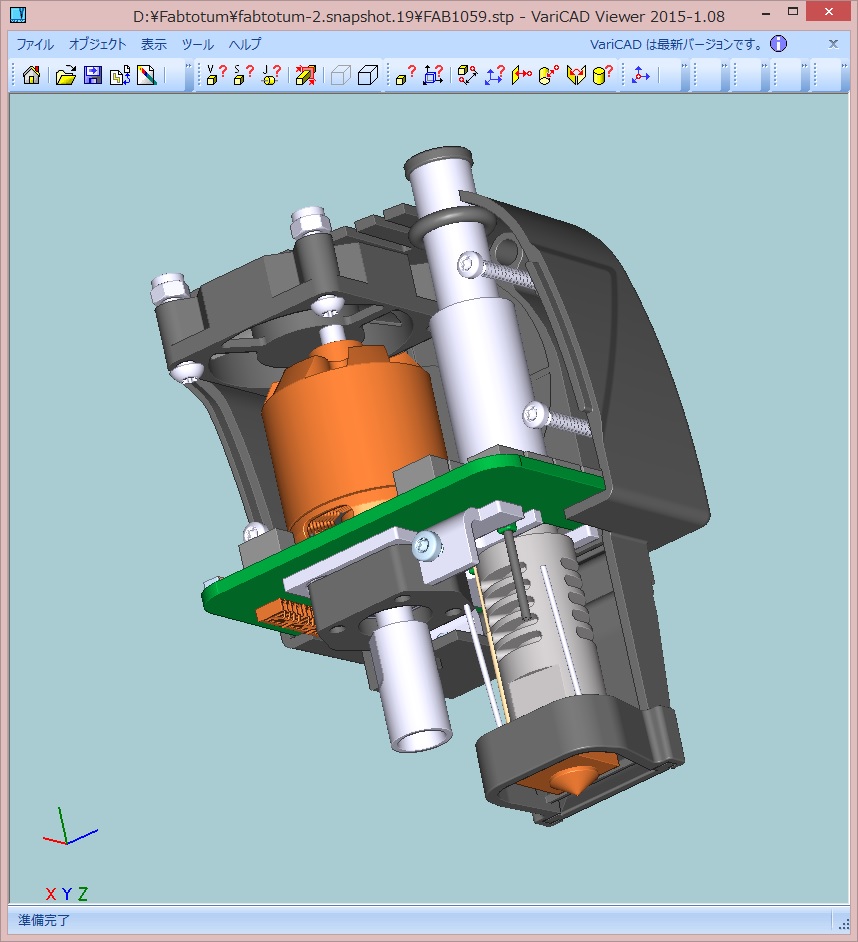
Task: Click the blue coordinate axes icon
Action: pyautogui.click(x=640, y=75)
